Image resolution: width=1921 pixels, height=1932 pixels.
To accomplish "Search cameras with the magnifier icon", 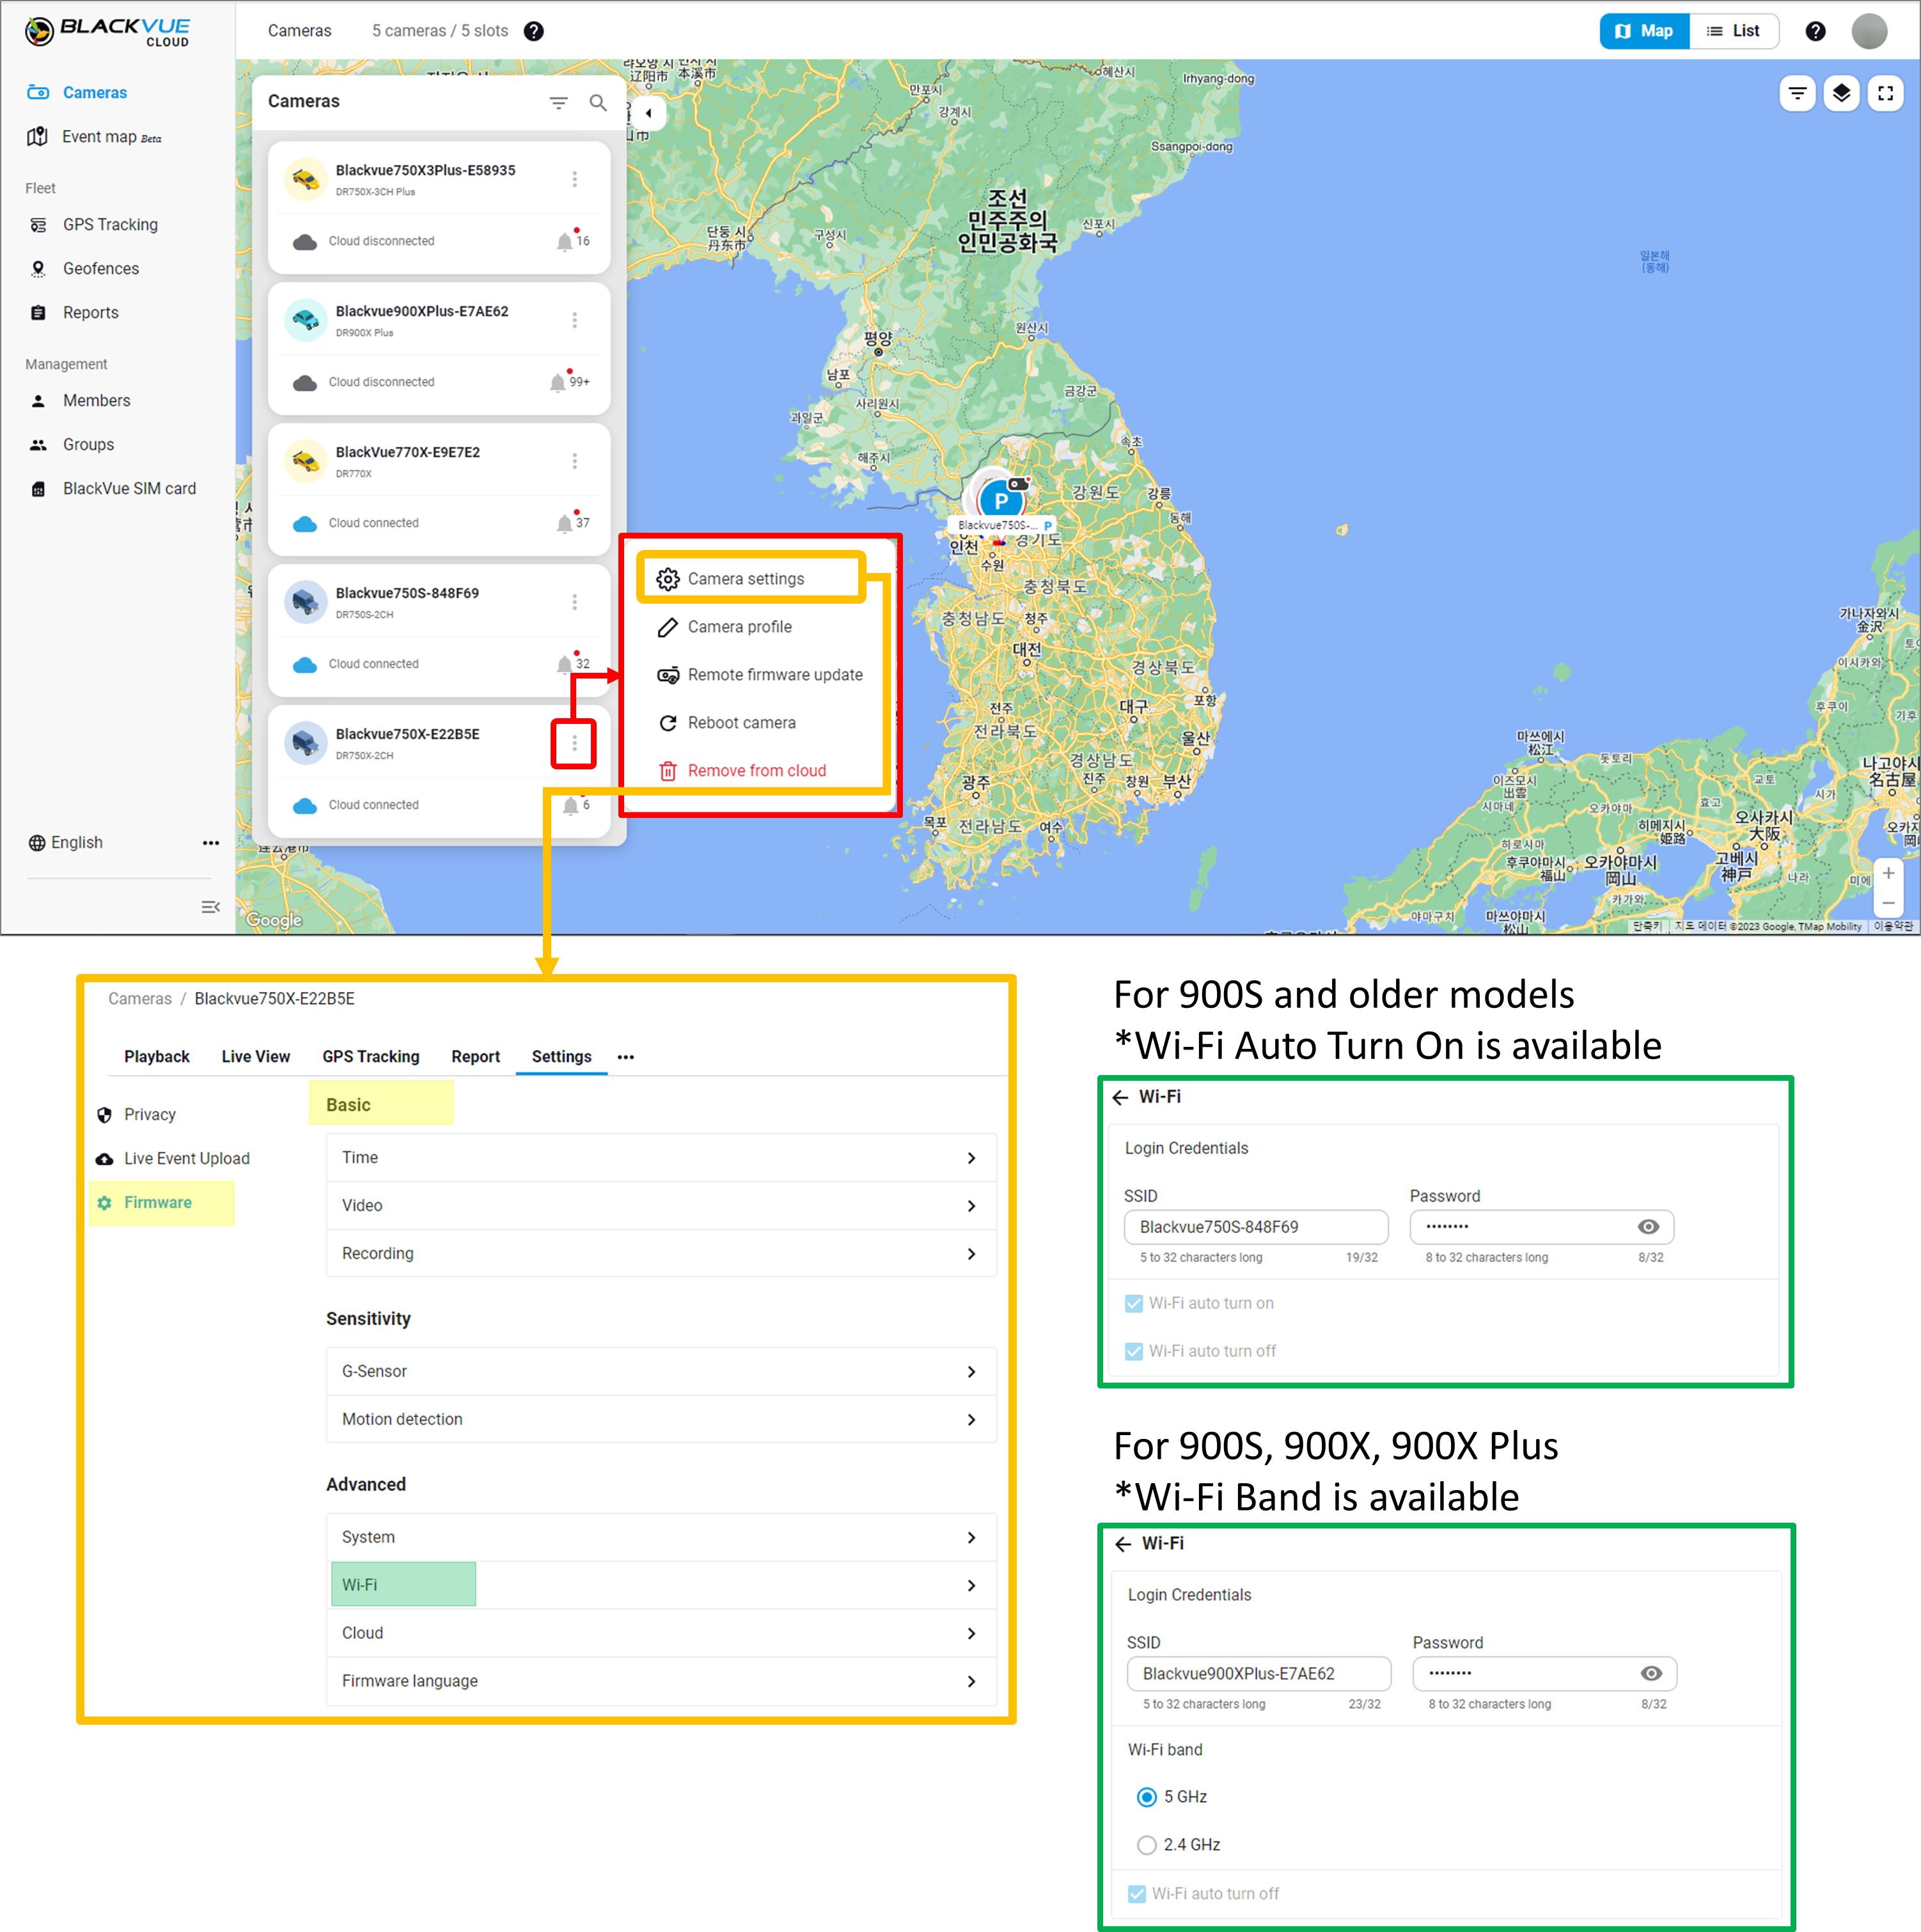I will pyautogui.click(x=598, y=102).
